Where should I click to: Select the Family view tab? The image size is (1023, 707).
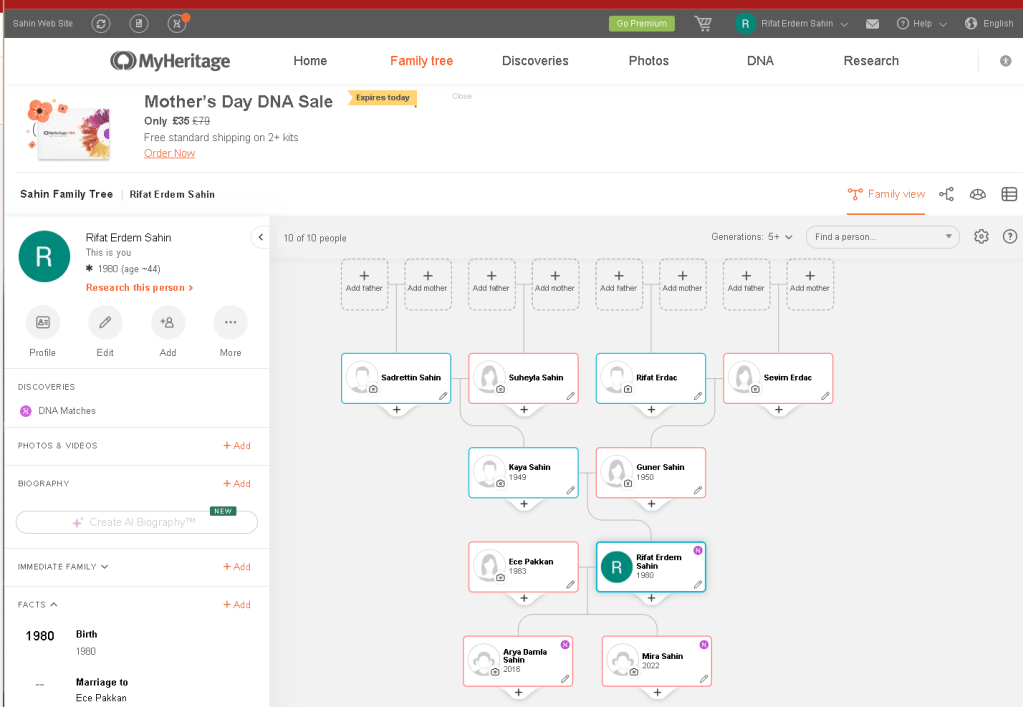point(886,194)
